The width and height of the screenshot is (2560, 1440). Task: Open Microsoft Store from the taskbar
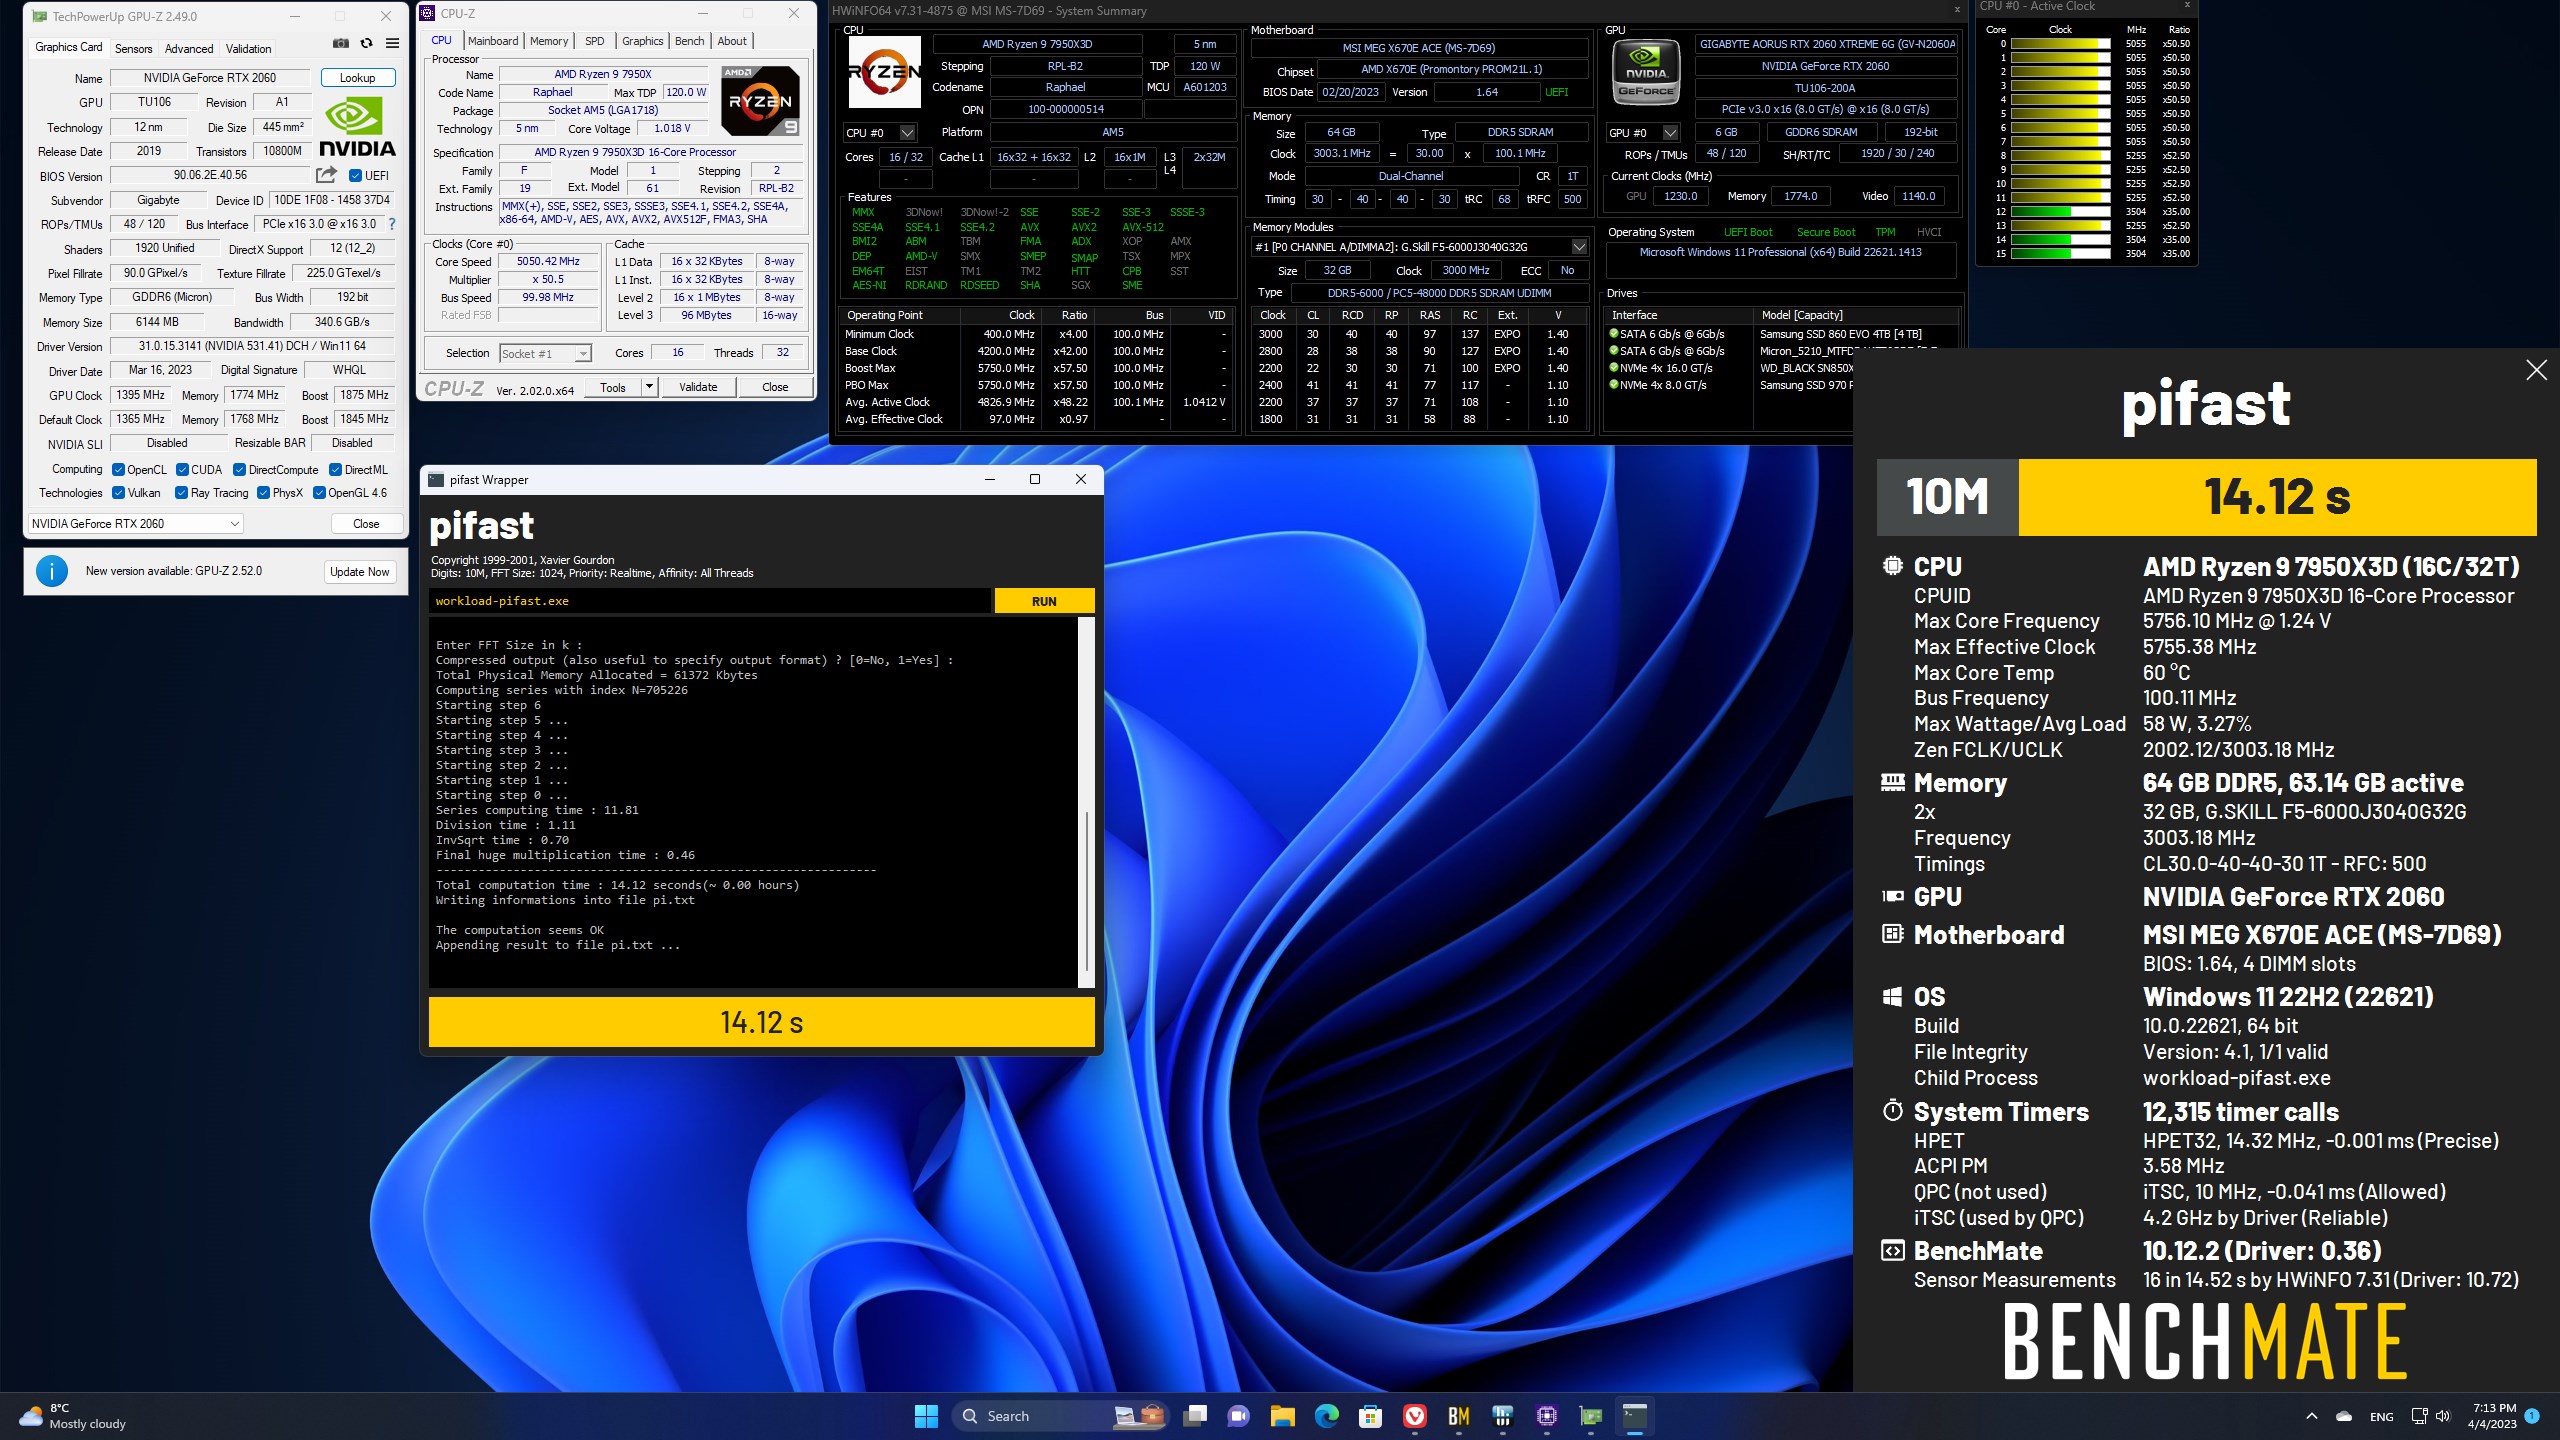1370,1416
